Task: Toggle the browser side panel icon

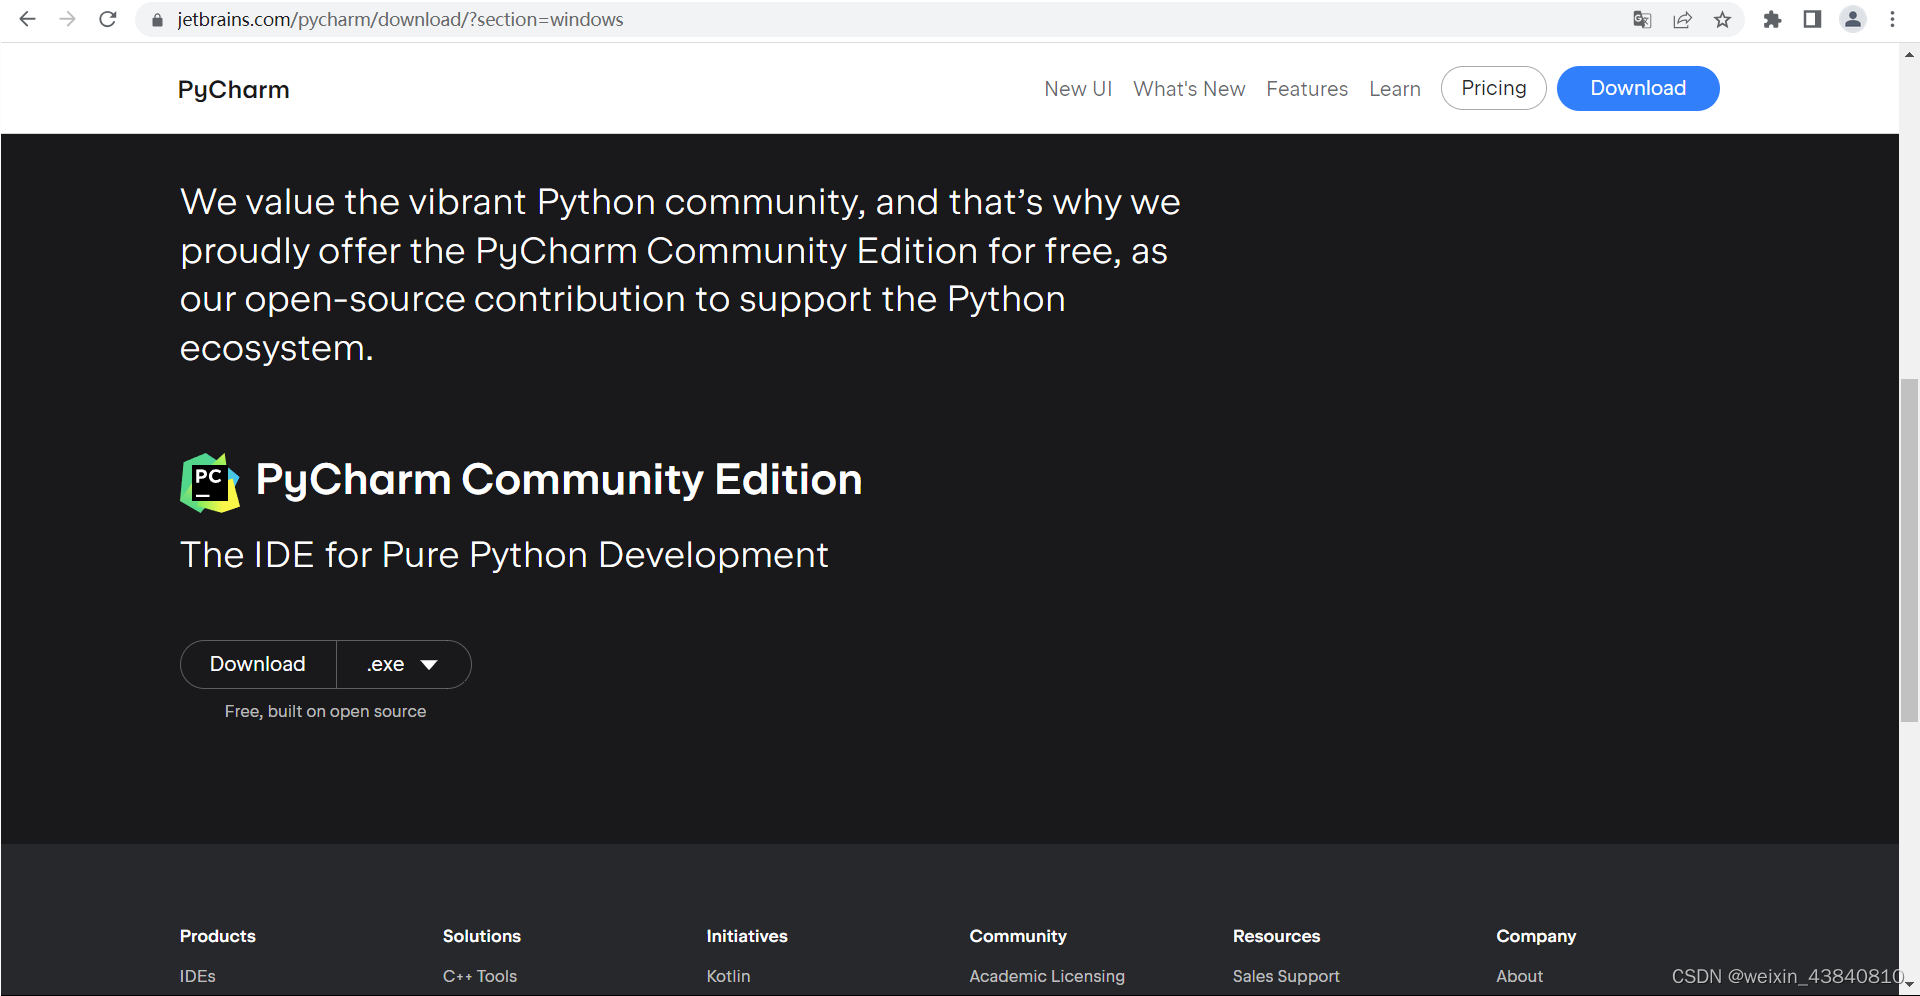Action: click(1812, 19)
